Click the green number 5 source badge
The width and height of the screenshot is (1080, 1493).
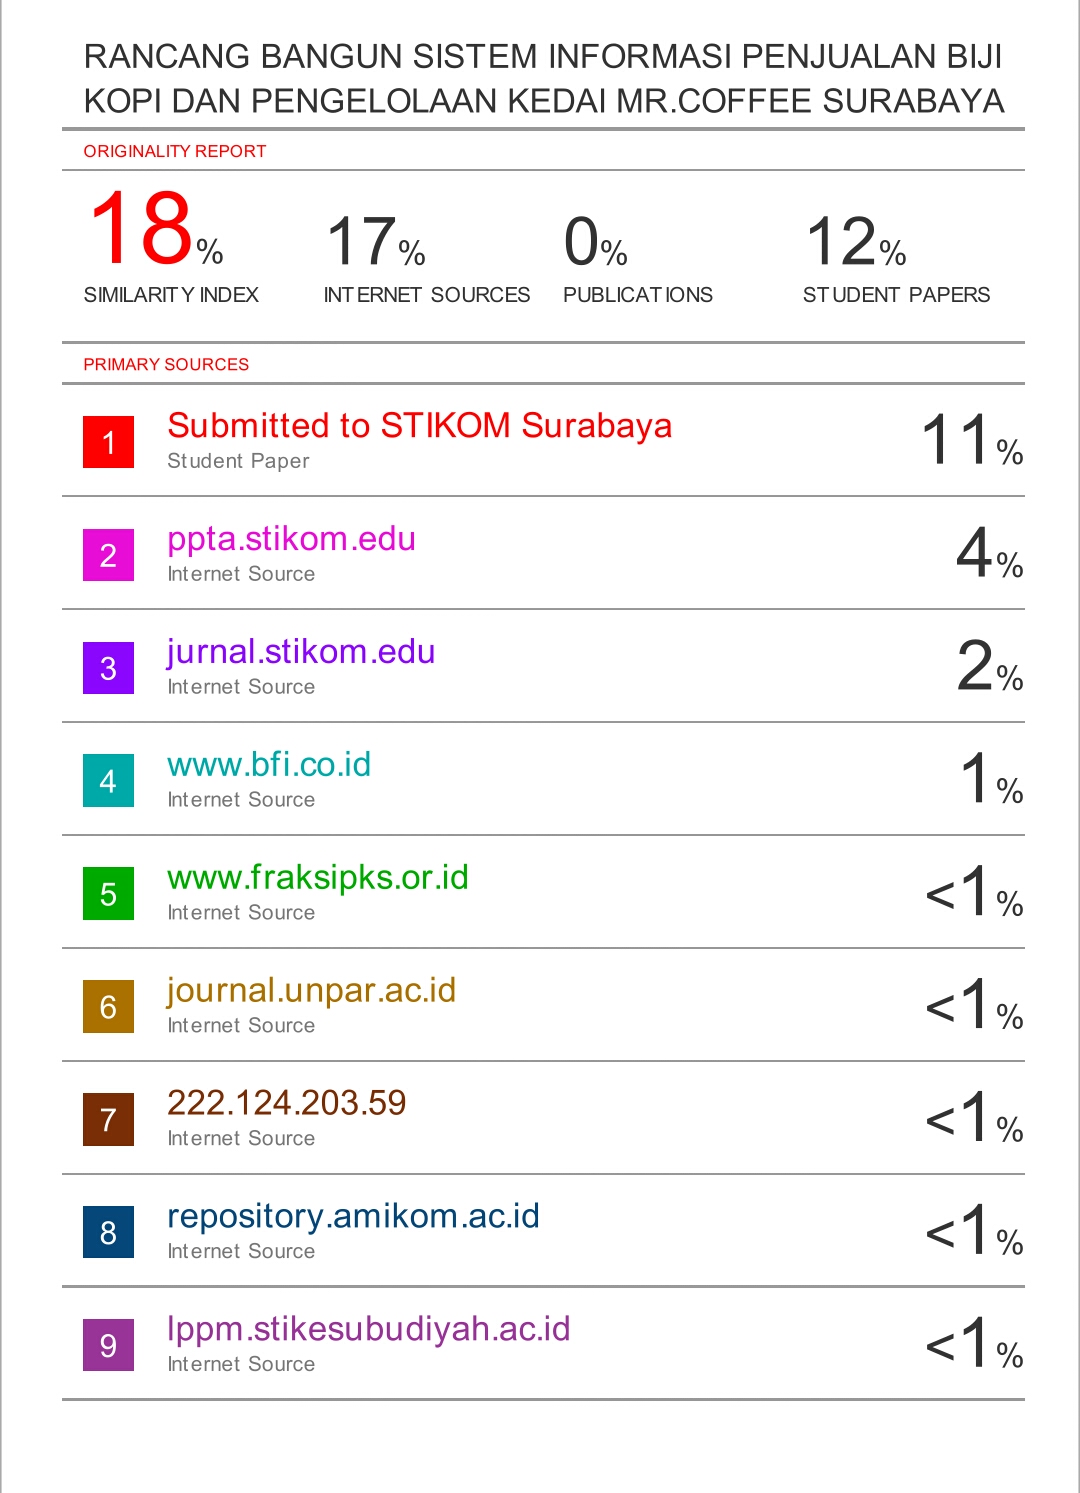(x=108, y=894)
